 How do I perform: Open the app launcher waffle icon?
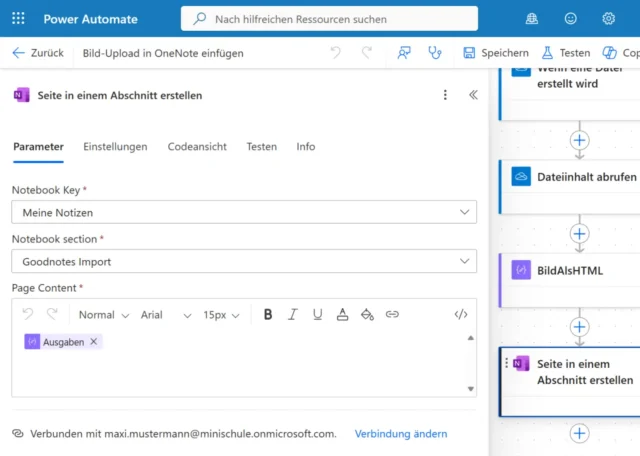(x=20, y=18)
